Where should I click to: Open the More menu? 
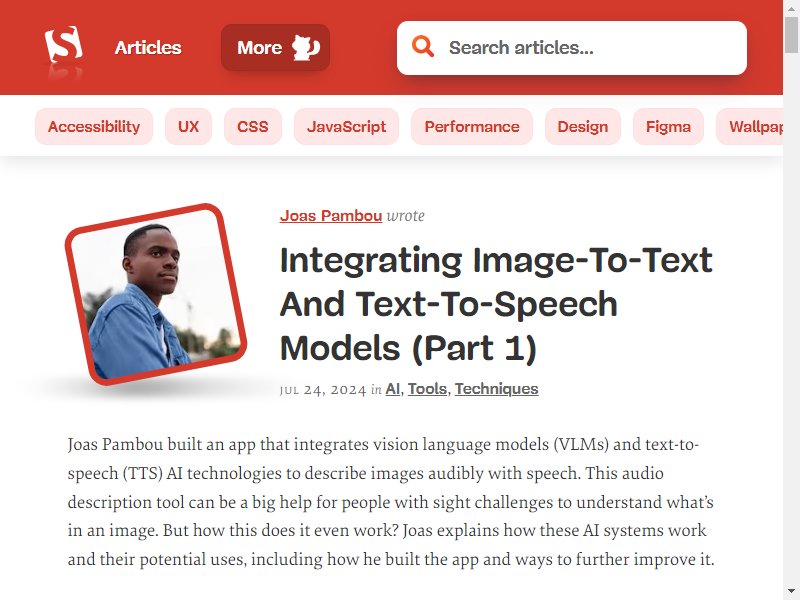click(276, 47)
